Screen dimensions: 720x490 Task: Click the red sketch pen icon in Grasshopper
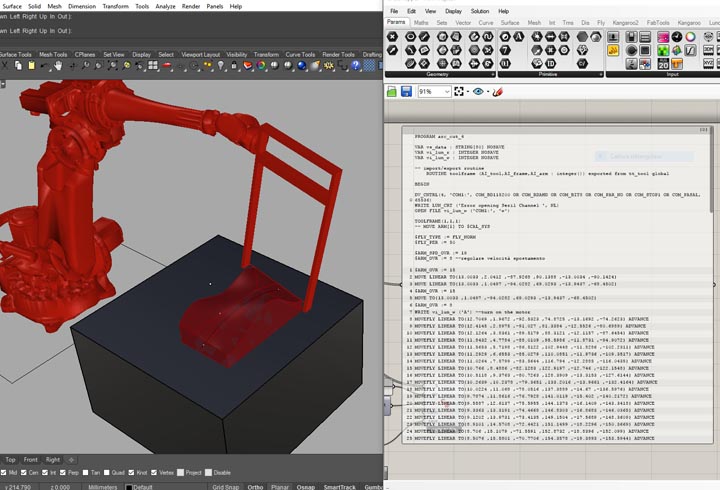497,92
